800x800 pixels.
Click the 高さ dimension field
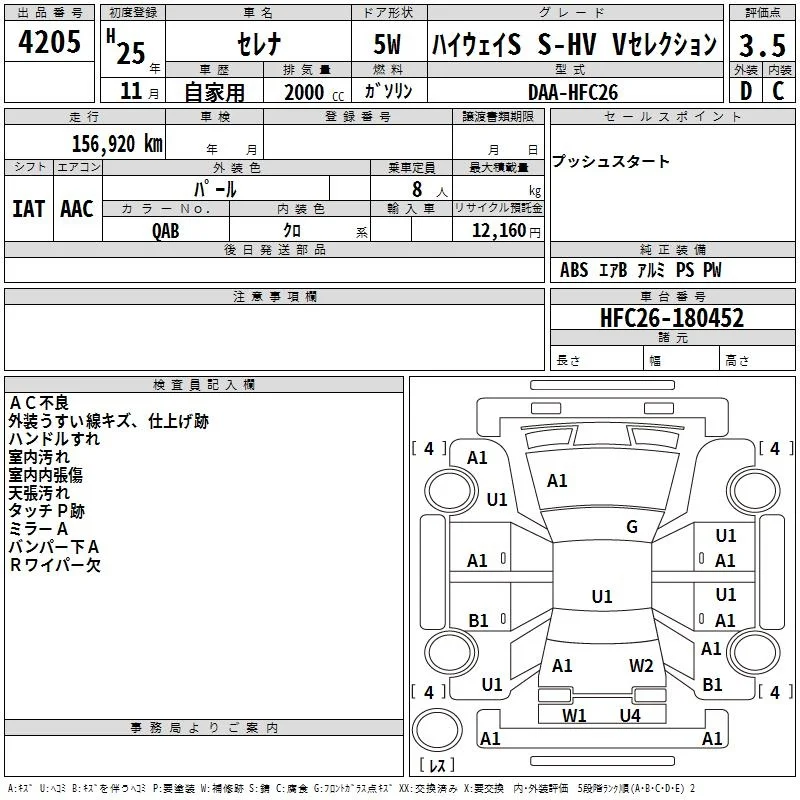pyautogui.click(x=758, y=360)
